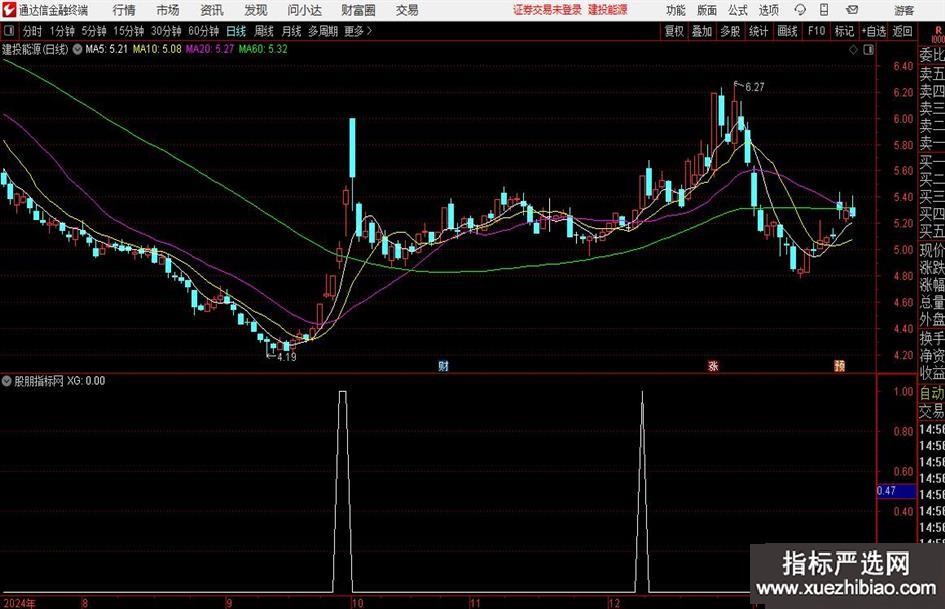Click the MA5: 5.21 indicator label

click(107, 49)
